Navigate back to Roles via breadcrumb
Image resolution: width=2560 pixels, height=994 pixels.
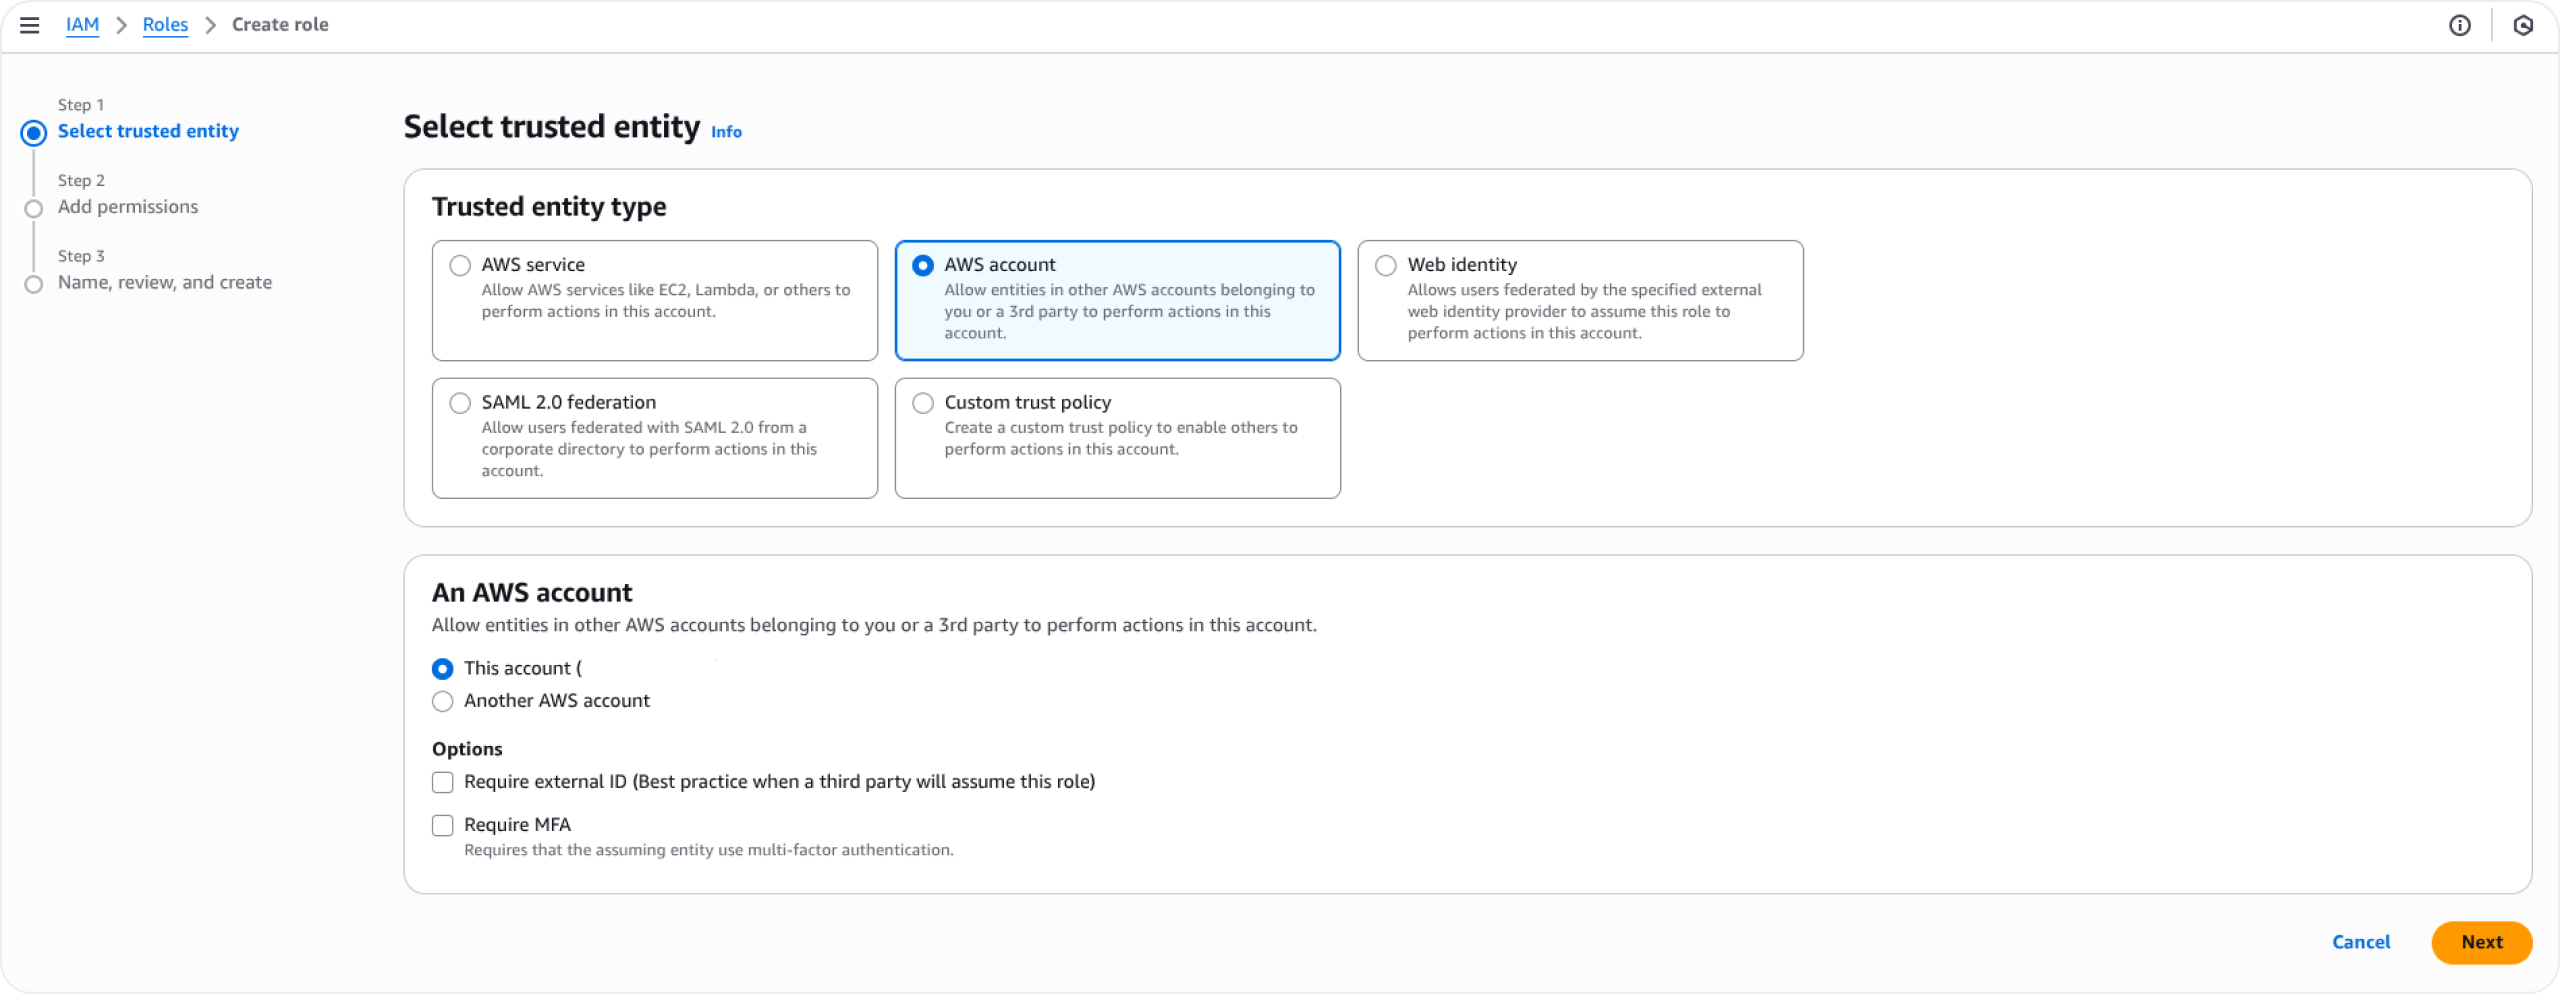[x=165, y=24]
